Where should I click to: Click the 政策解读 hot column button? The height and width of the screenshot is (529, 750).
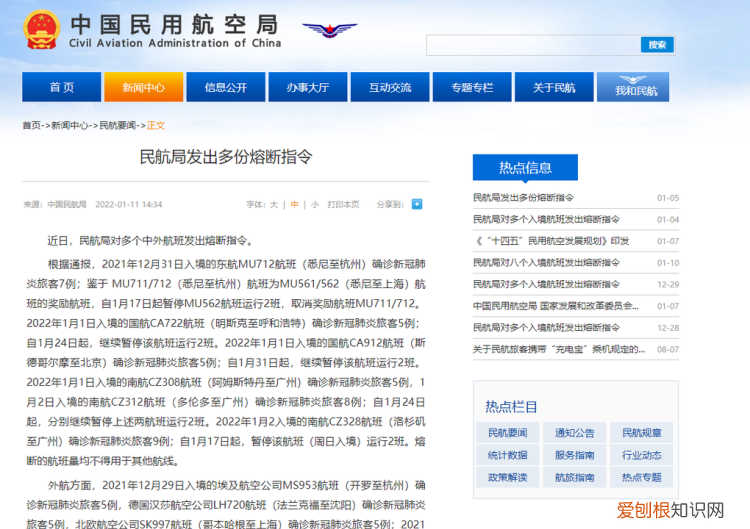click(x=507, y=477)
